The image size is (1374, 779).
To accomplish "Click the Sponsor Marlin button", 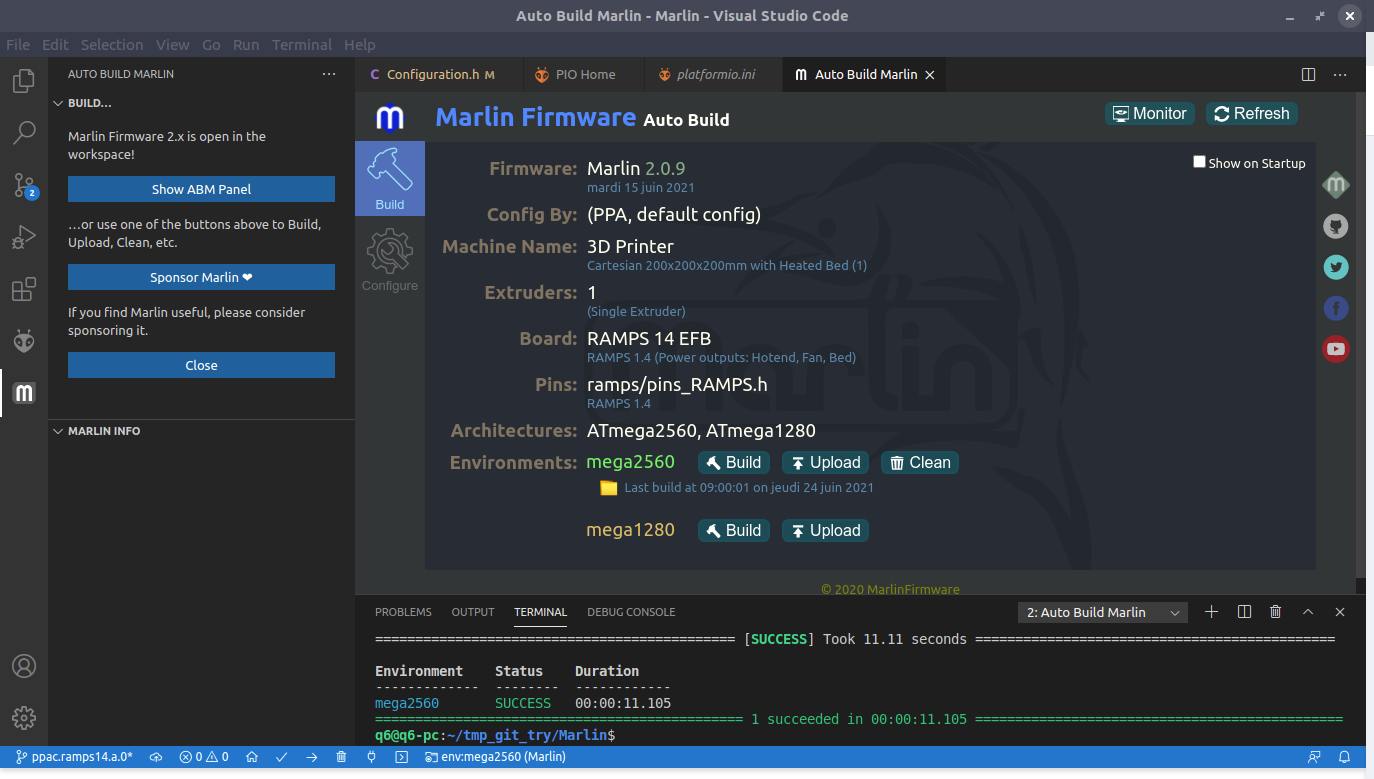I will pos(201,277).
